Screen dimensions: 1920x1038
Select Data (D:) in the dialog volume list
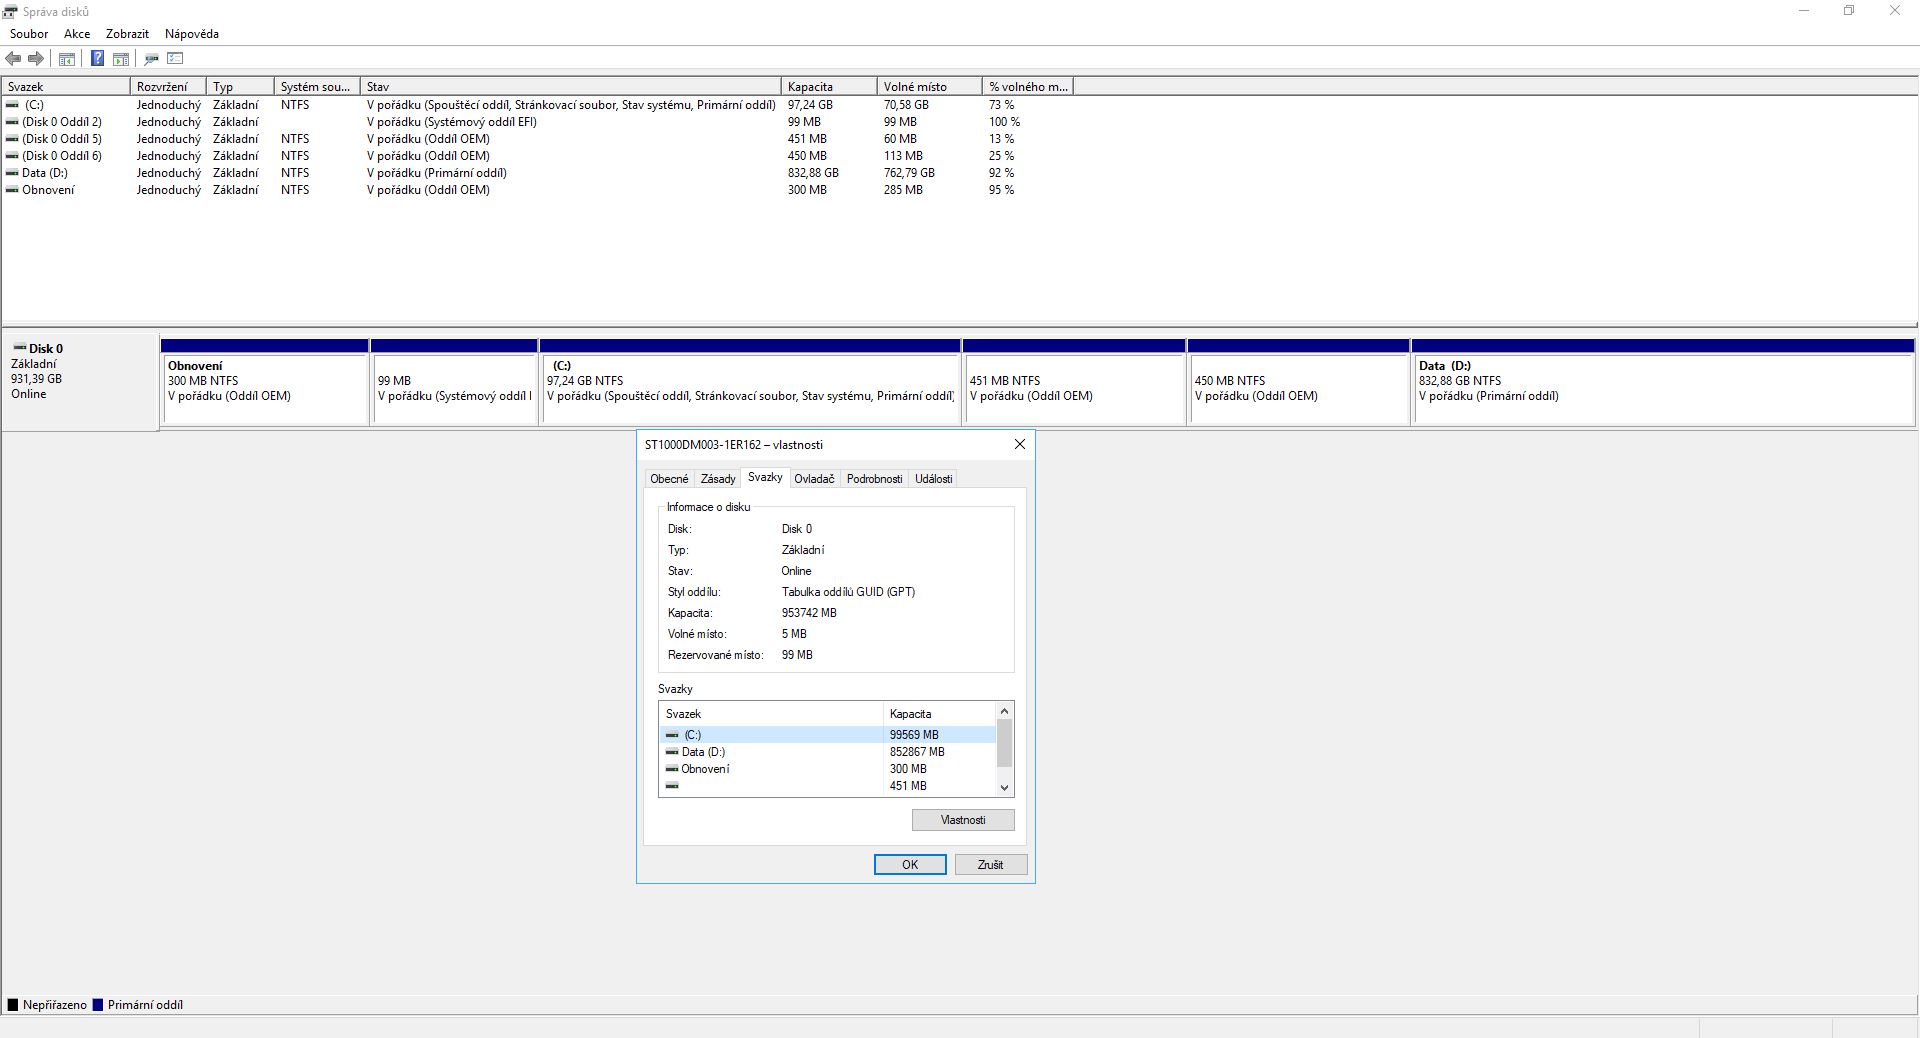(703, 752)
